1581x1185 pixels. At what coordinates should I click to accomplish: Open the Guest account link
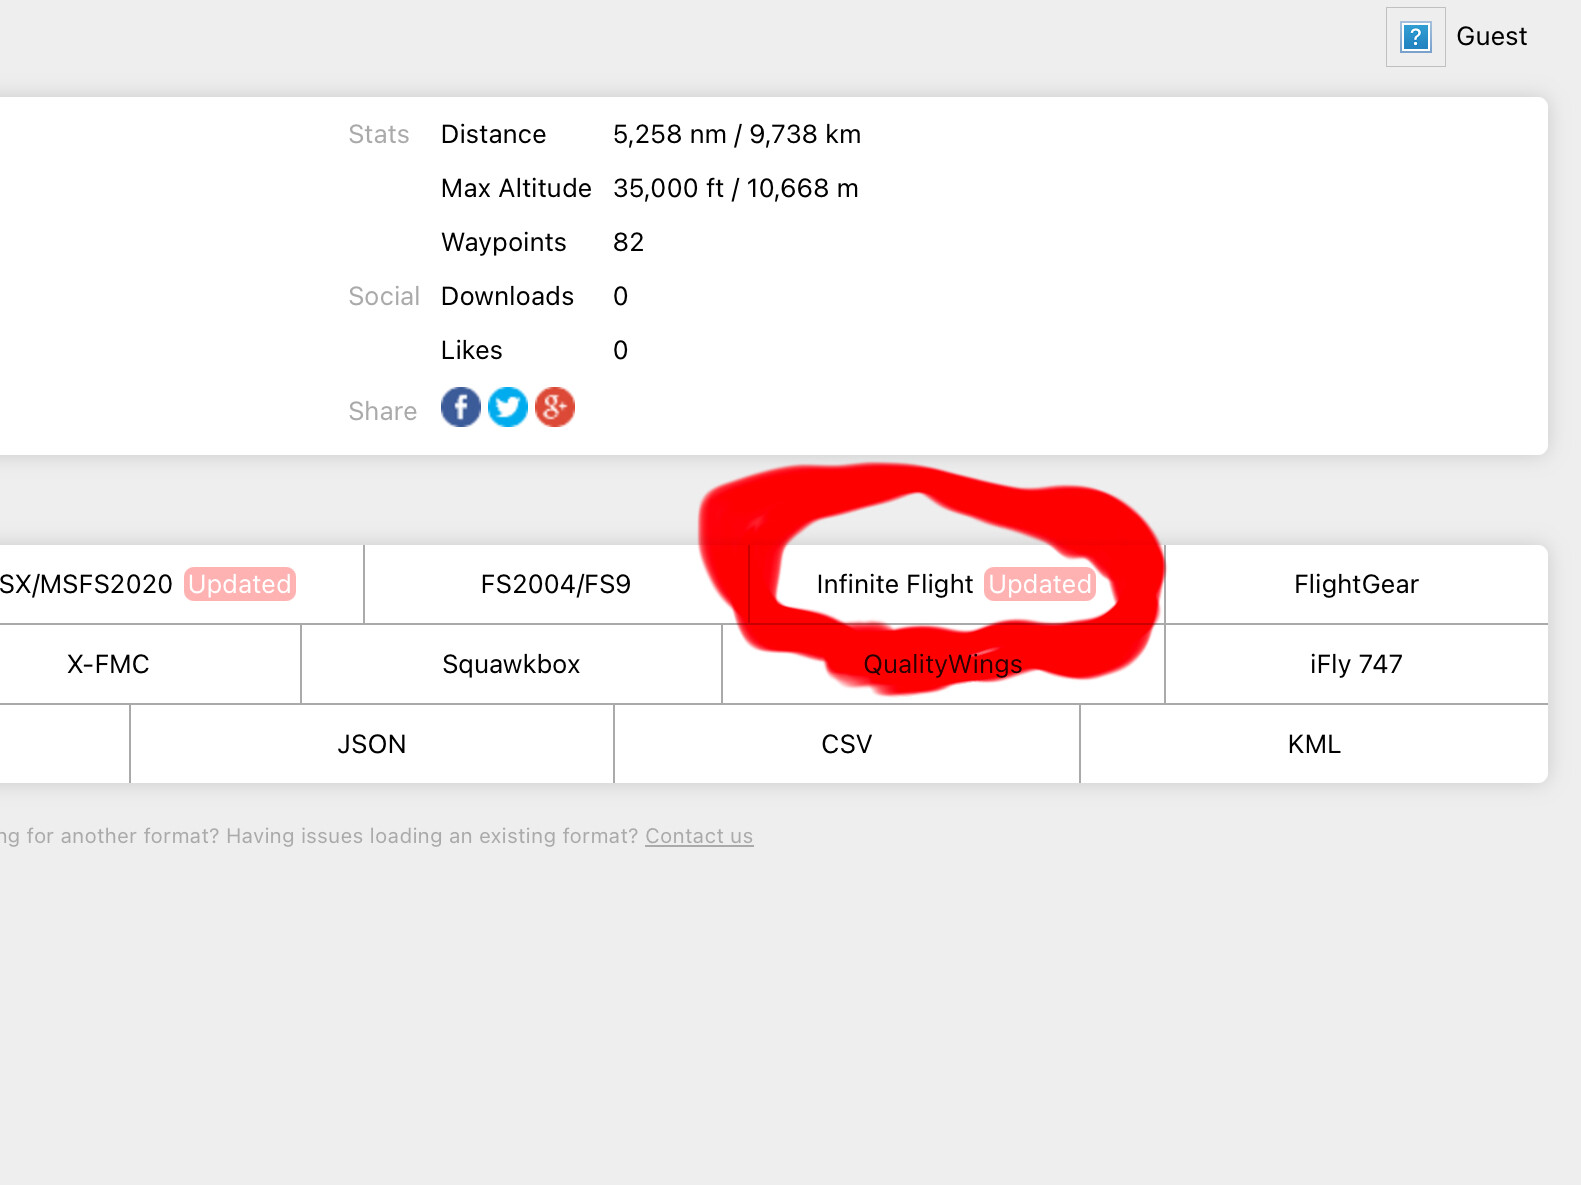[1491, 37]
